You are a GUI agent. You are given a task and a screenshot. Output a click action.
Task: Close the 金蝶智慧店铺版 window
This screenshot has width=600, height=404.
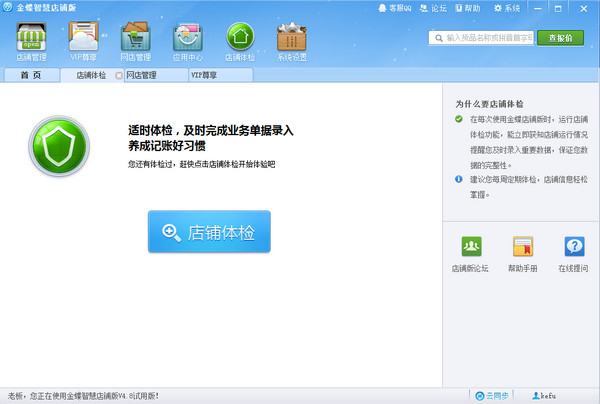tap(584, 8)
